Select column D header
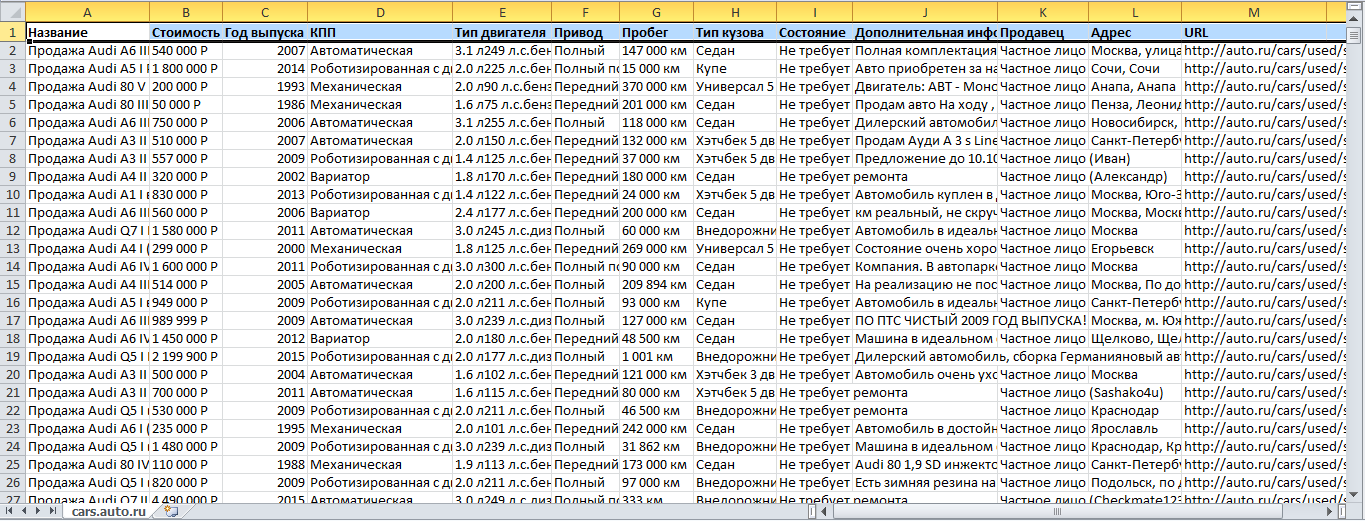The width and height of the screenshot is (1365, 521). (379, 11)
